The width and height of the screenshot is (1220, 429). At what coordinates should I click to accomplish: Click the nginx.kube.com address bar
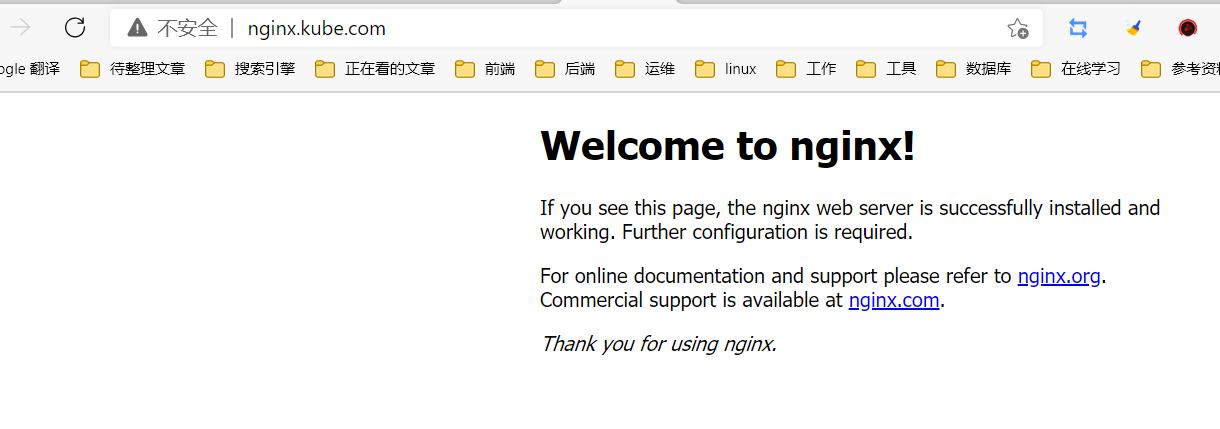pyautogui.click(x=576, y=28)
